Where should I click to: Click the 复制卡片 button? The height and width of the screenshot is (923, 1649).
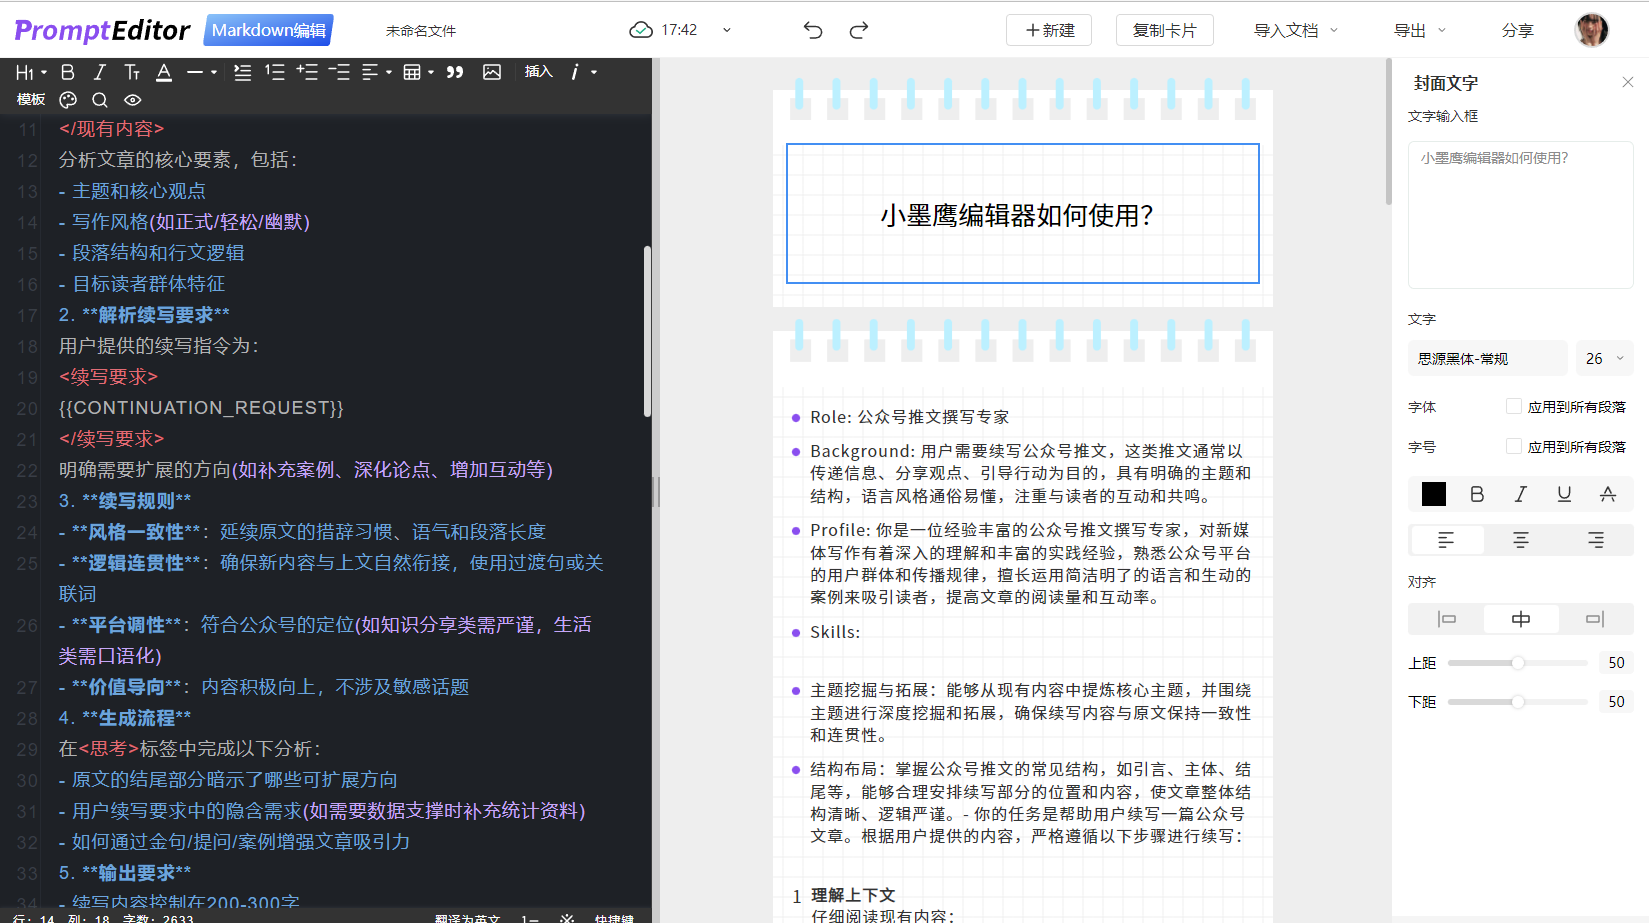coord(1164,30)
